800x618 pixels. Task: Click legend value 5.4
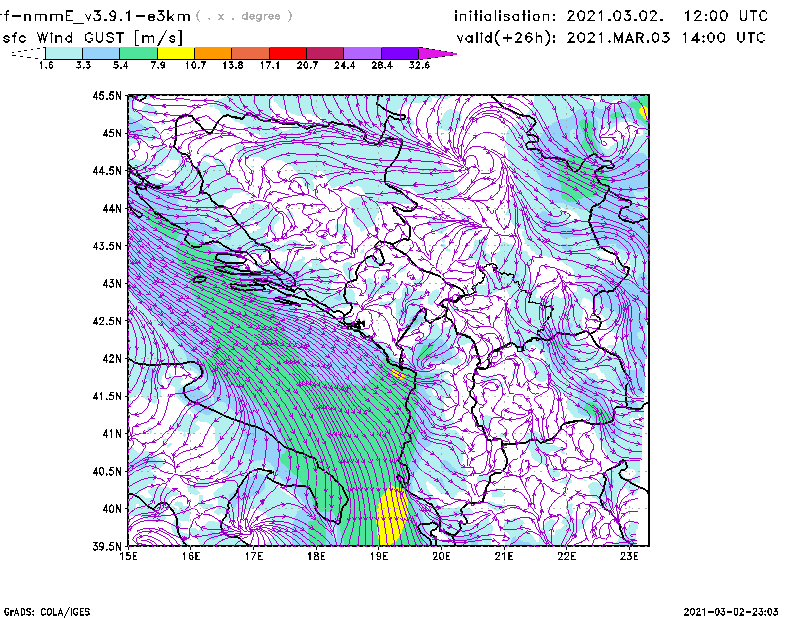tap(120, 65)
